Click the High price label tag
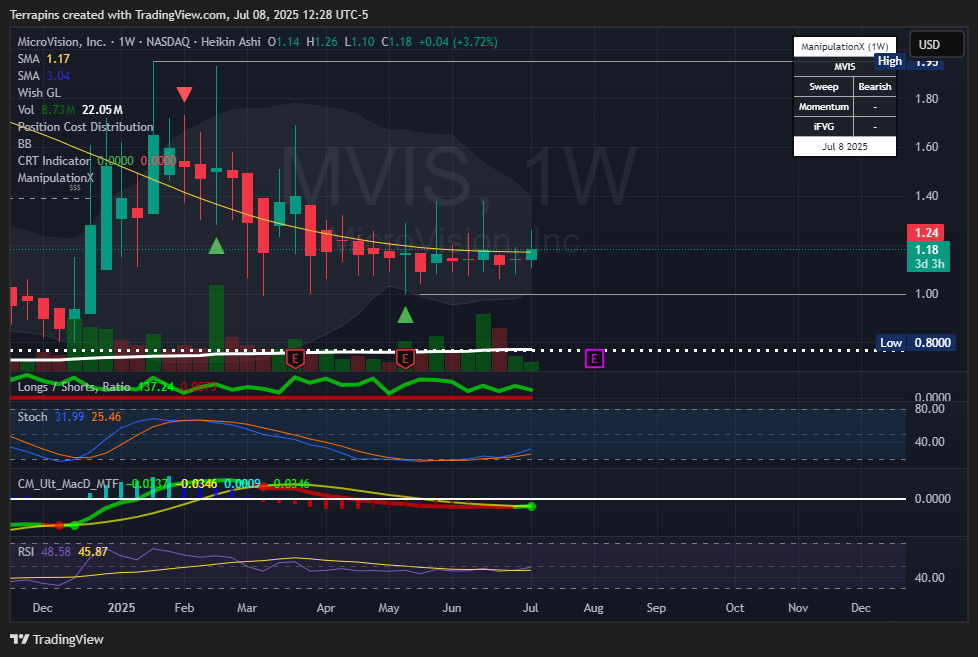 click(x=889, y=61)
